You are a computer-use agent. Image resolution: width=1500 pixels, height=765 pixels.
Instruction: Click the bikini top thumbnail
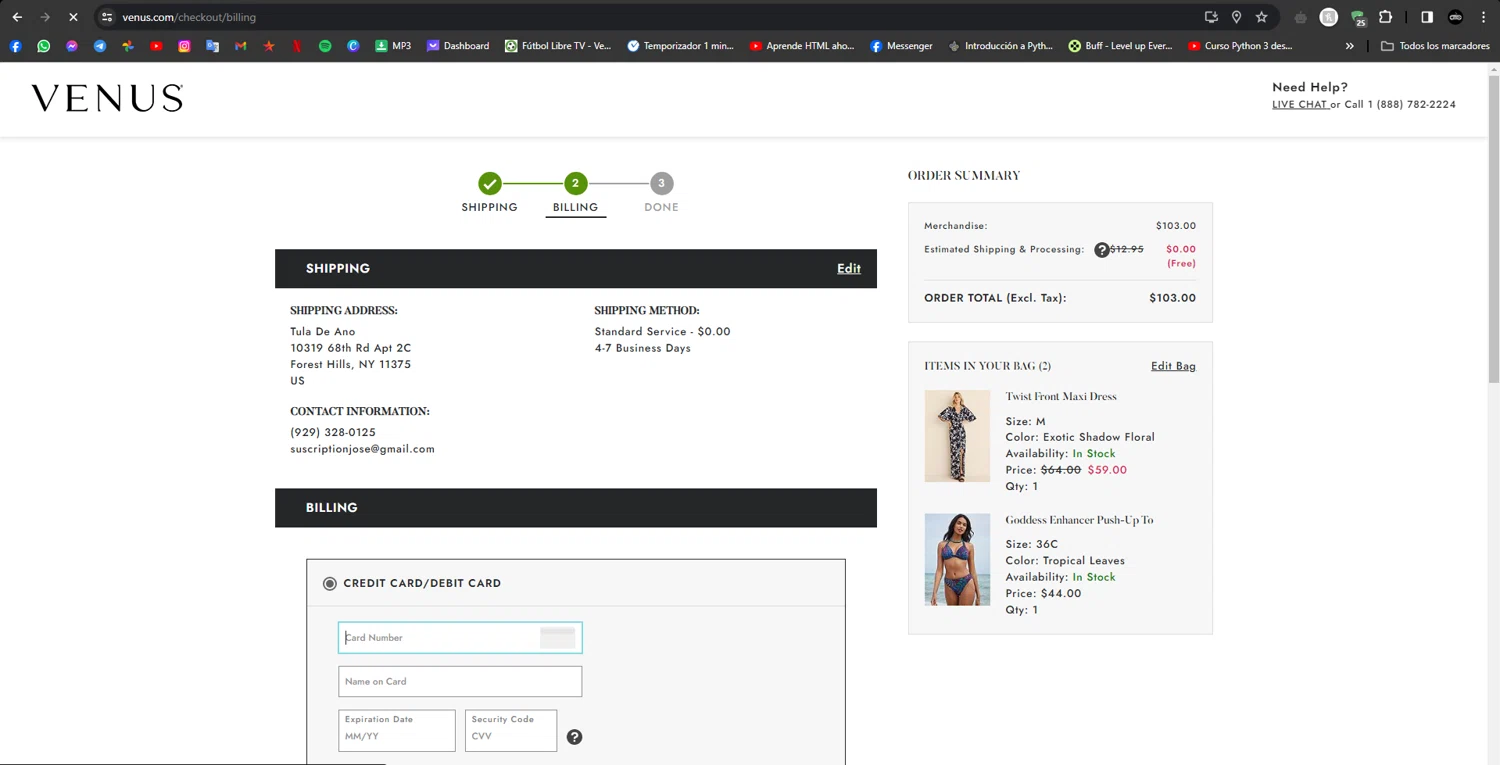coord(957,560)
